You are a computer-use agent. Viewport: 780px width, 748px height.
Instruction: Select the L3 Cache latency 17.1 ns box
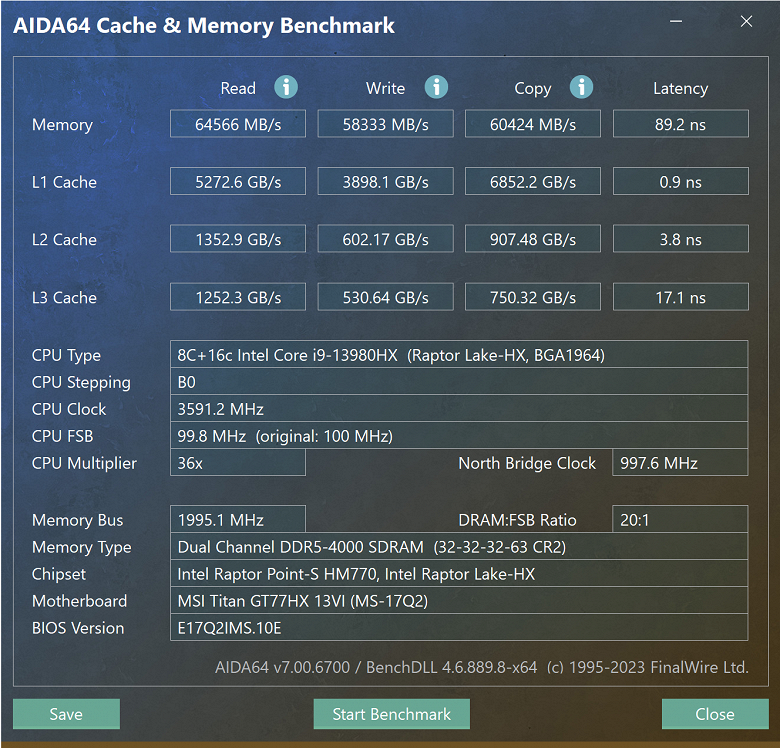681,297
